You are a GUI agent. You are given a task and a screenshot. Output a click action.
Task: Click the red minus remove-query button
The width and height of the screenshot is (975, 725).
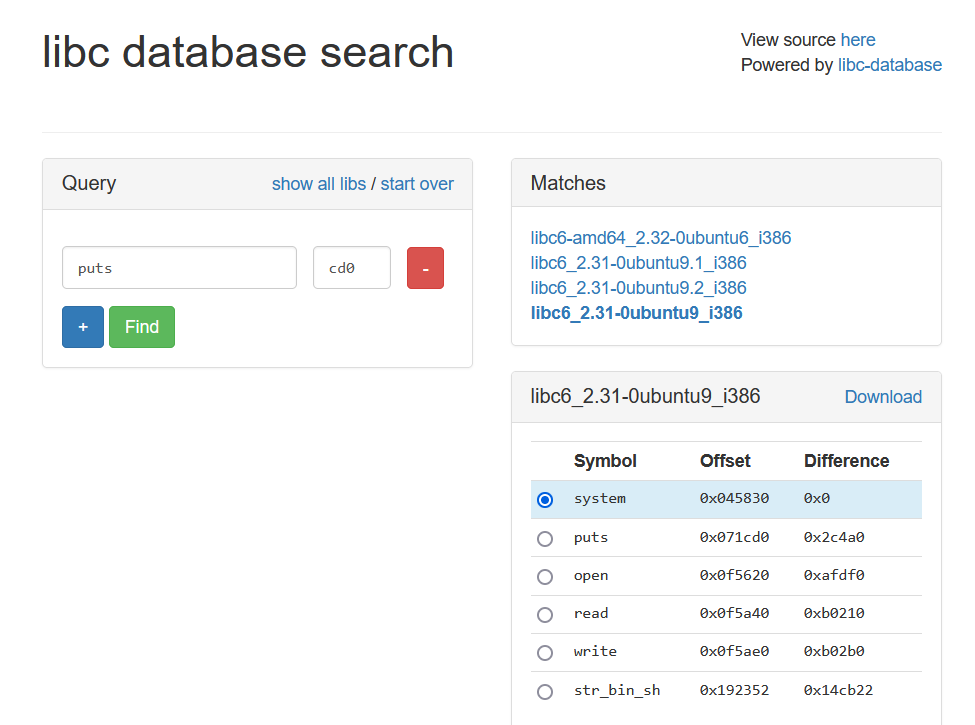[425, 268]
